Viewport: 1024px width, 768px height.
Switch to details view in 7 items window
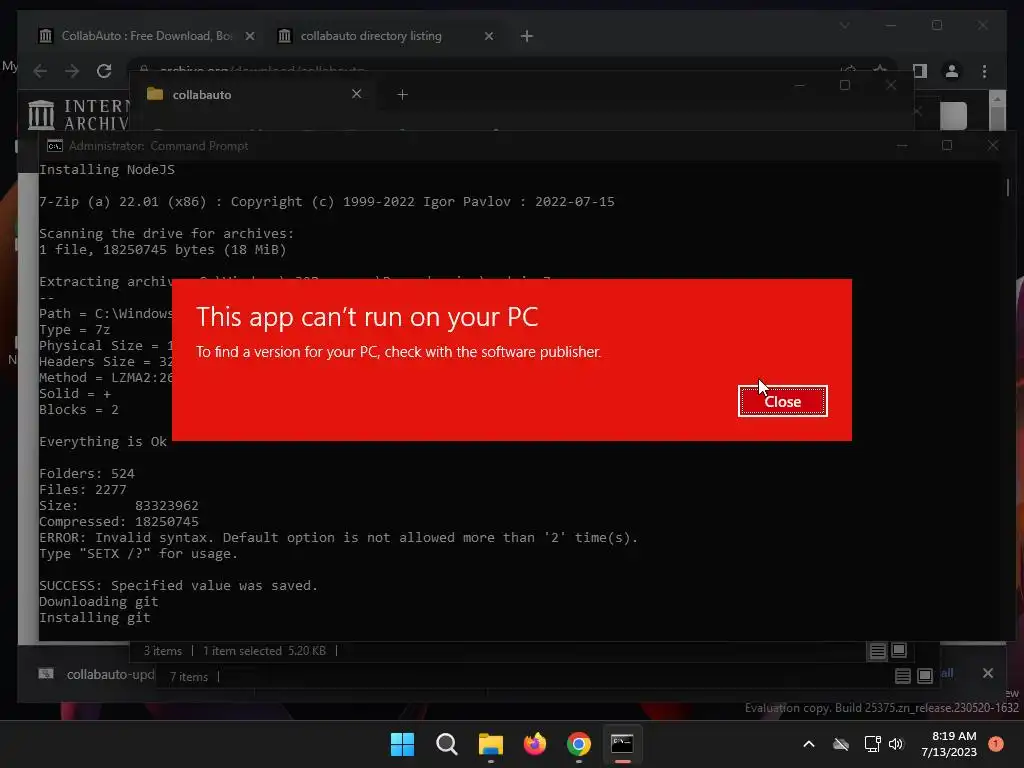tap(903, 677)
